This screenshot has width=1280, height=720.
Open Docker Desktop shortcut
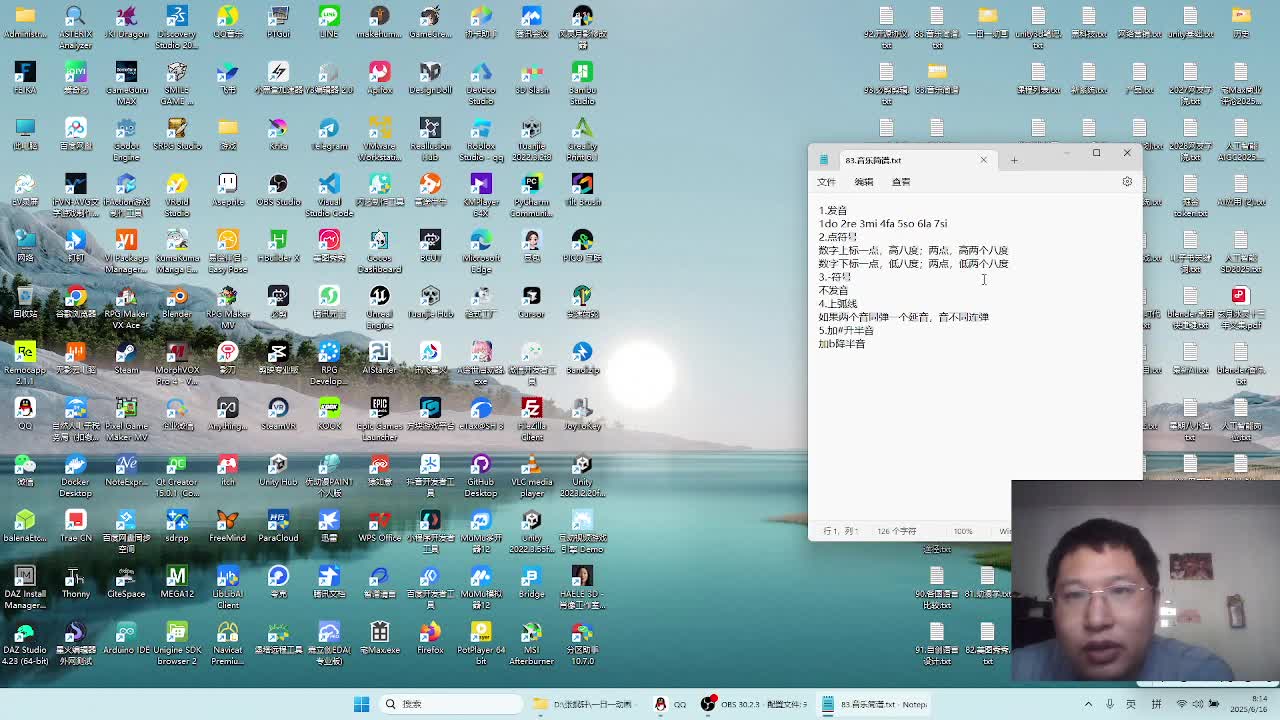coord(75,466)
